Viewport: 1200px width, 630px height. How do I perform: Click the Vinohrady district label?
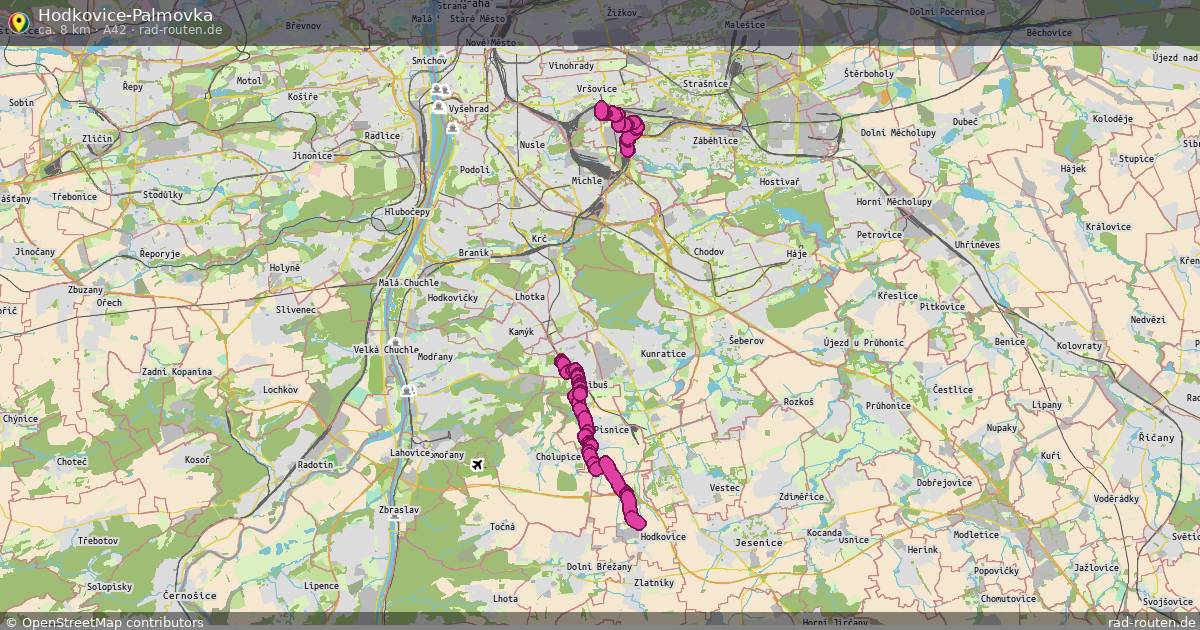571,66
